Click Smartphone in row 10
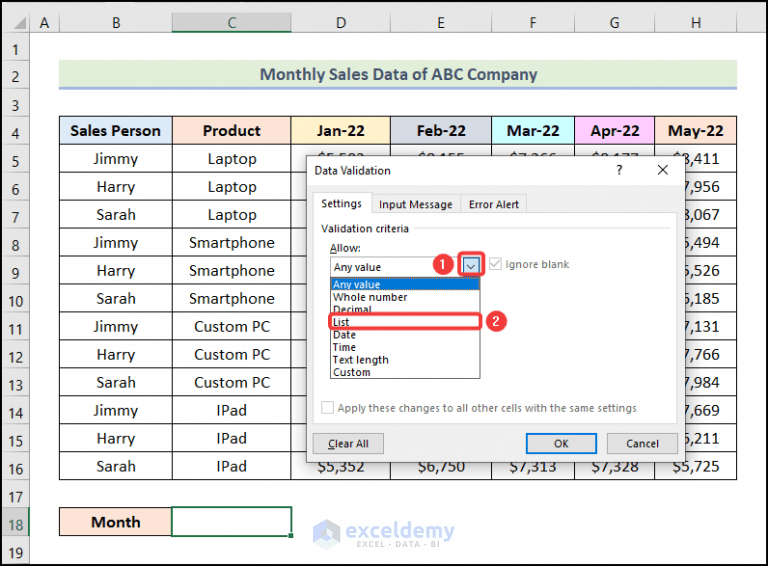 click(232, 298)
